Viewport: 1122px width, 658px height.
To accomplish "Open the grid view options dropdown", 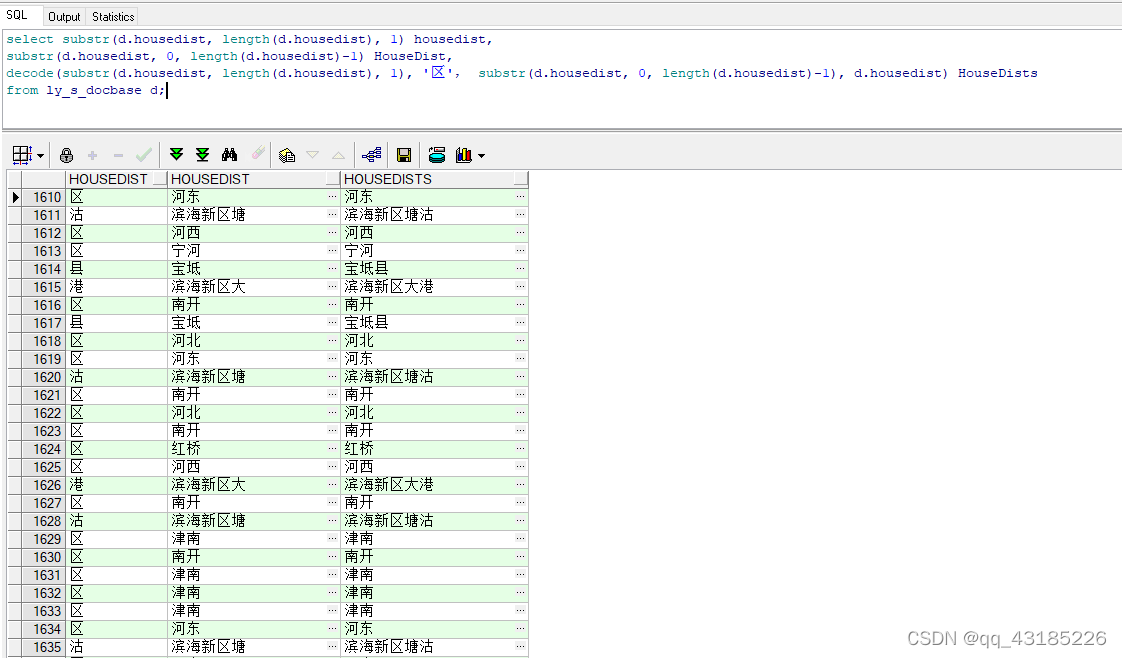I will [42, 155].
